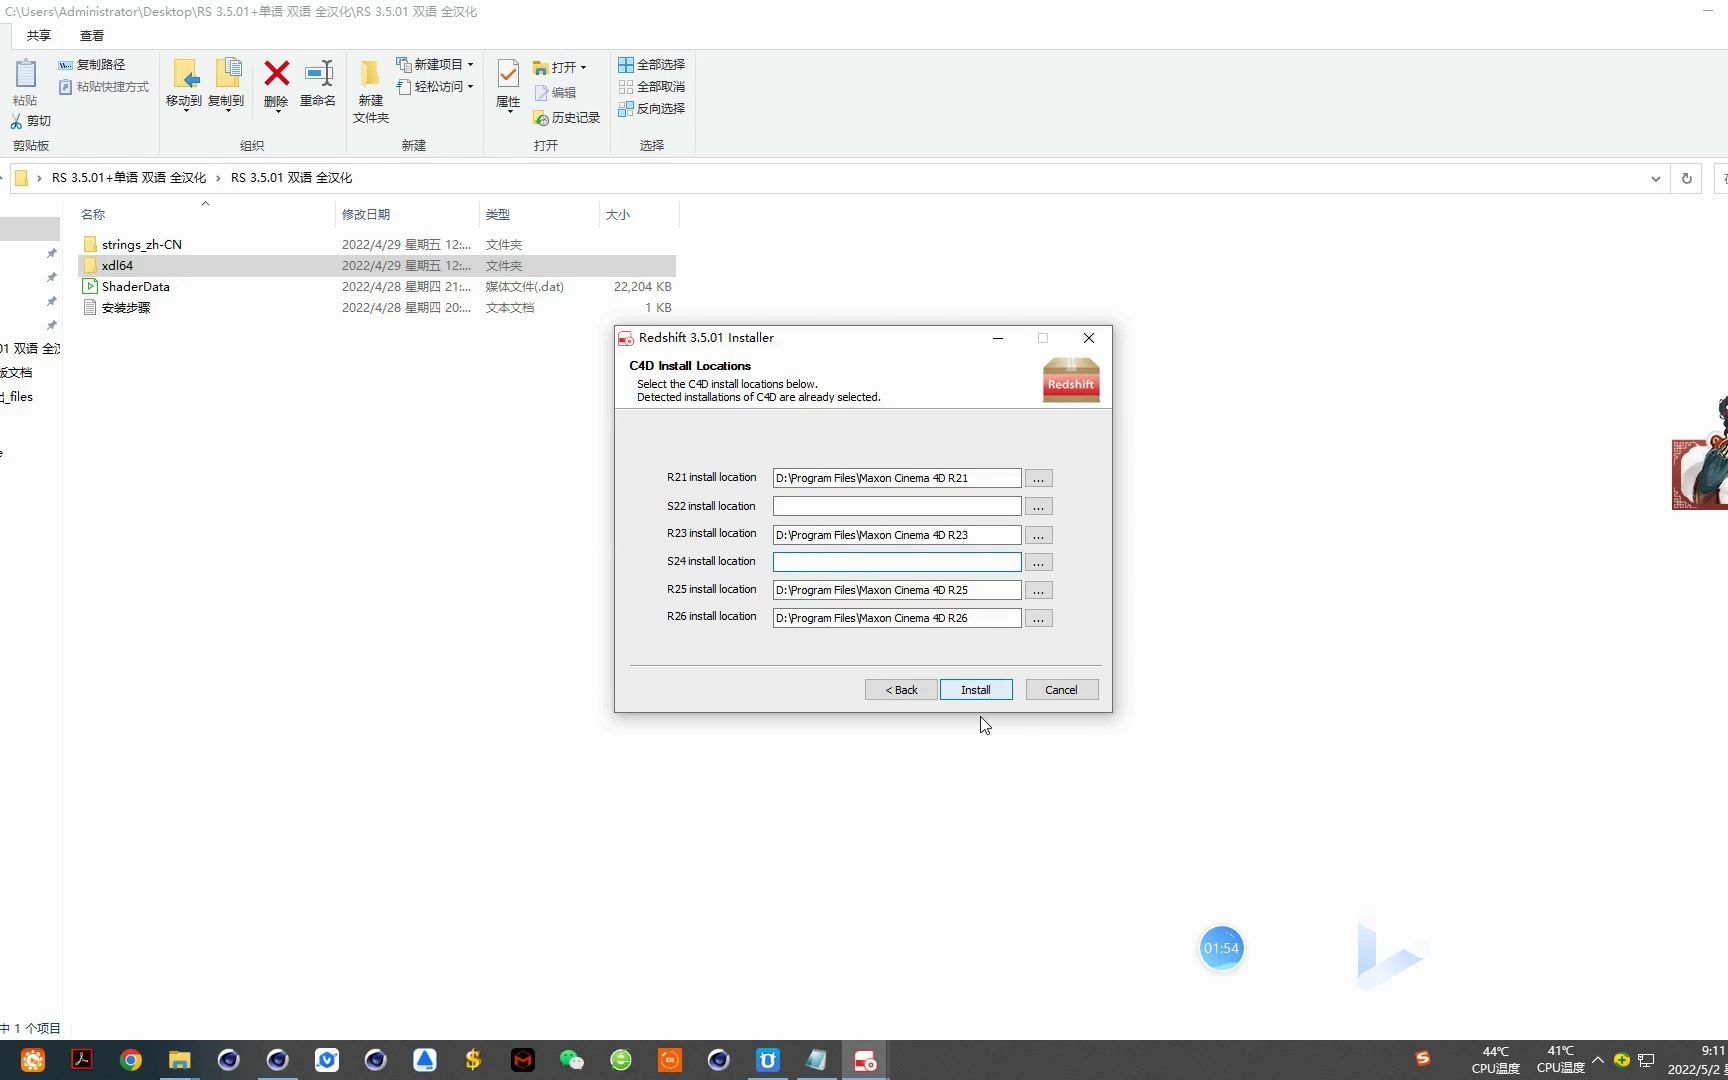Cancel the Redshift installer

coord(1062,690)
